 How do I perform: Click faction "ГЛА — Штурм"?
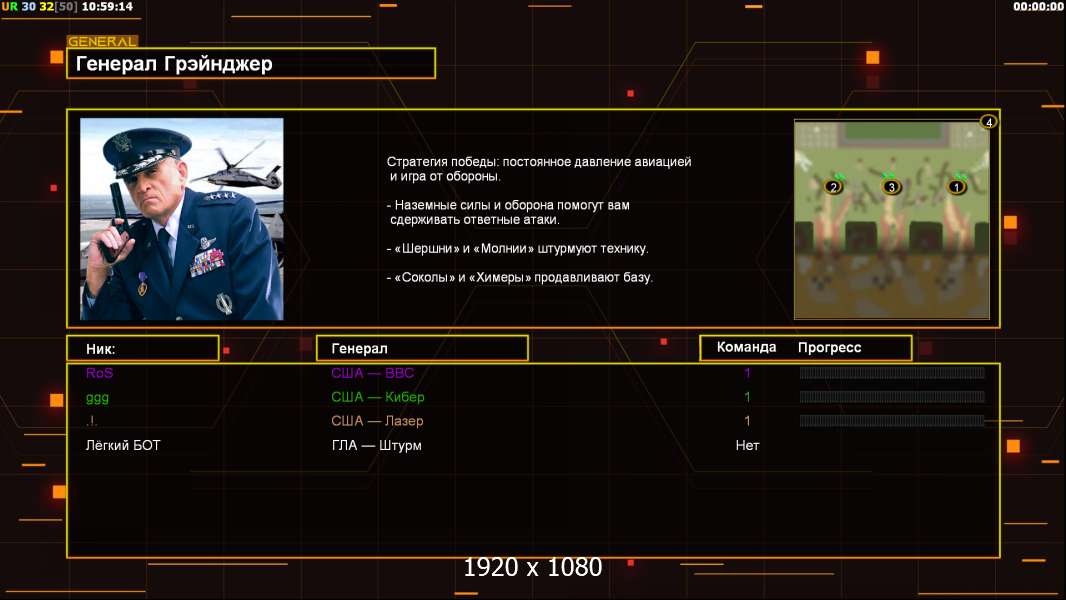click(377, 446)
